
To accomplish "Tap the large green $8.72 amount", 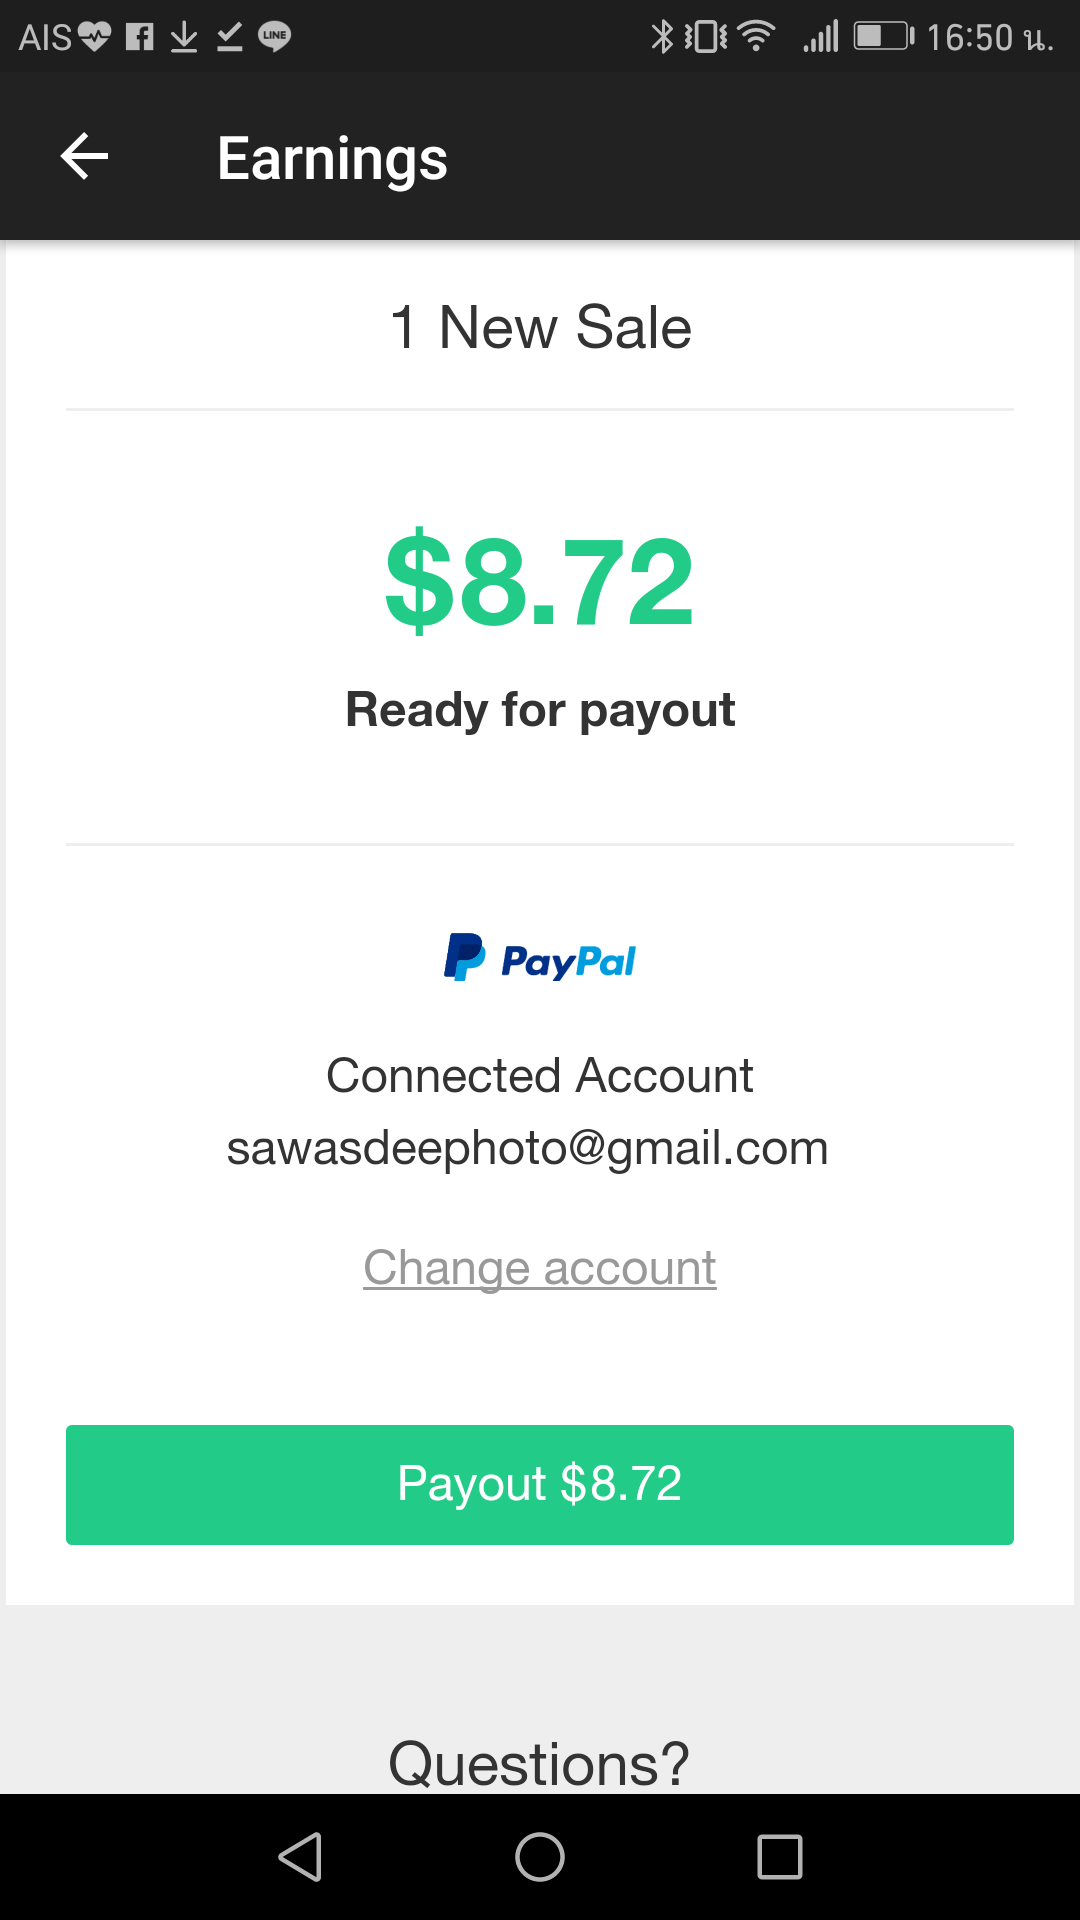I will point(540,581).
